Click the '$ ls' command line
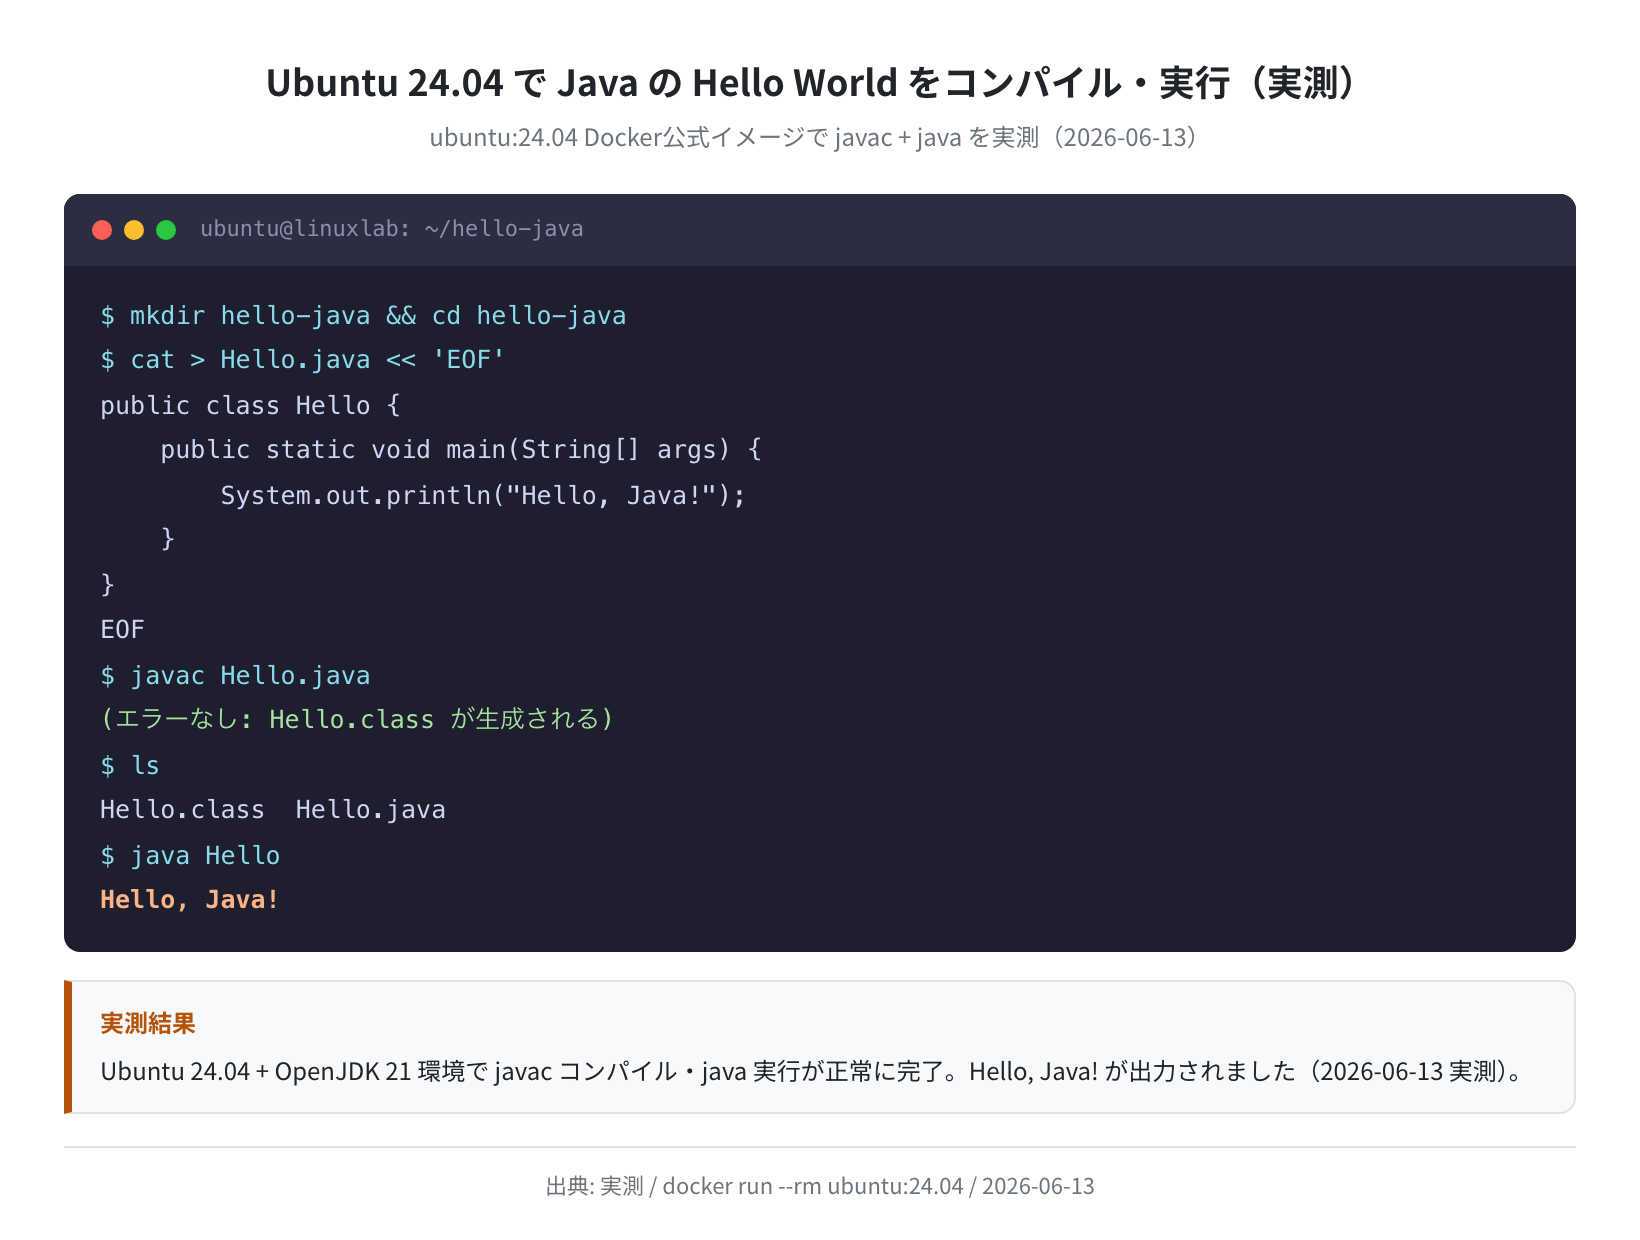Image resolution: width=1640 pixels, height=1240 pixels. click(x=130, y=766)
